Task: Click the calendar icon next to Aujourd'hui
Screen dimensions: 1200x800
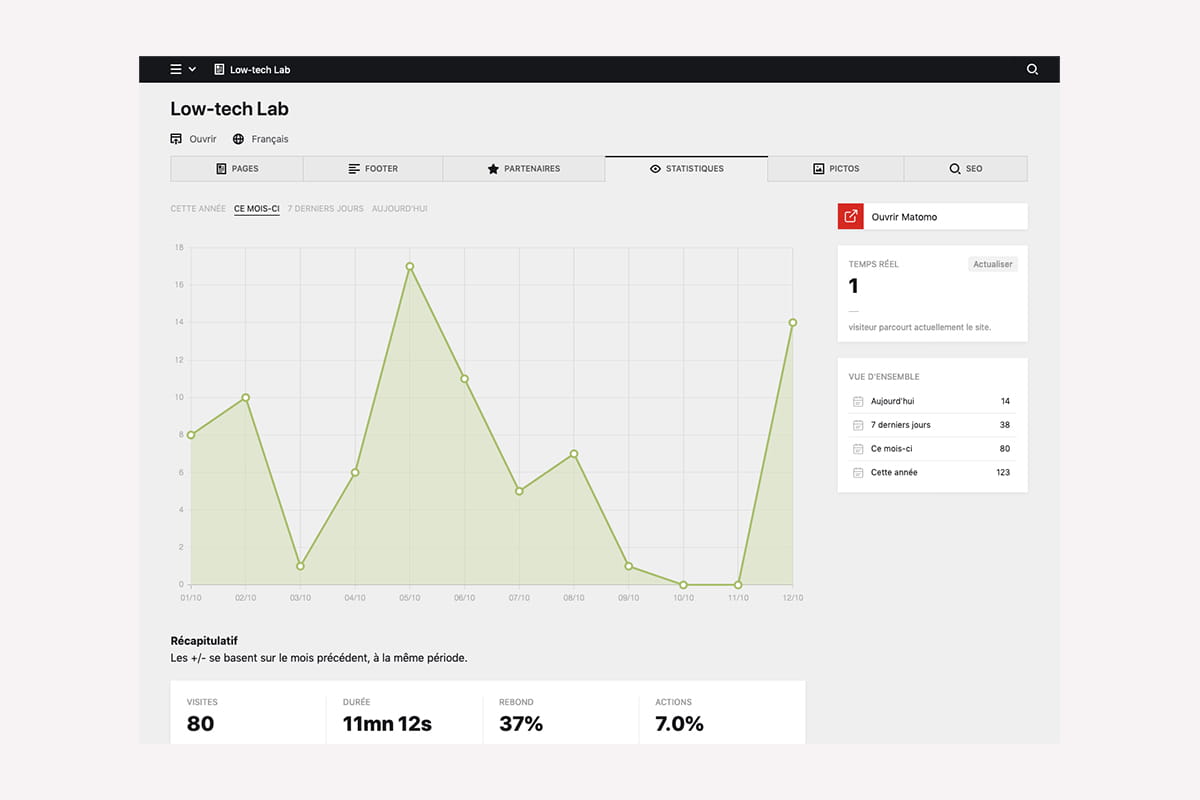Action: [x=857, y=401]
